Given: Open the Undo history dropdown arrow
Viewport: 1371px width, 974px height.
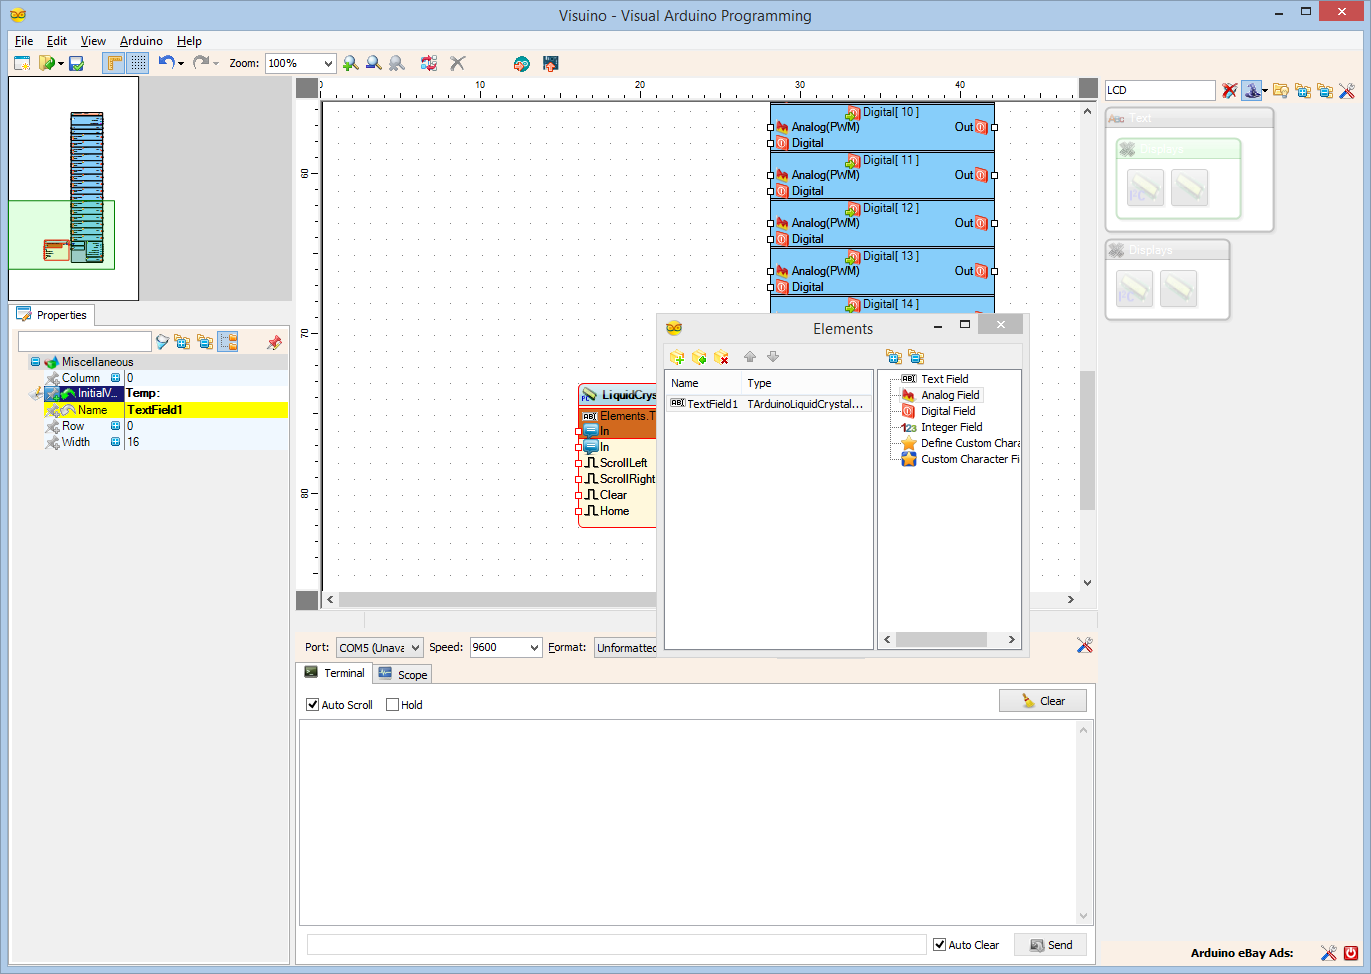Looking at the screenshot, I should point(181,64).
